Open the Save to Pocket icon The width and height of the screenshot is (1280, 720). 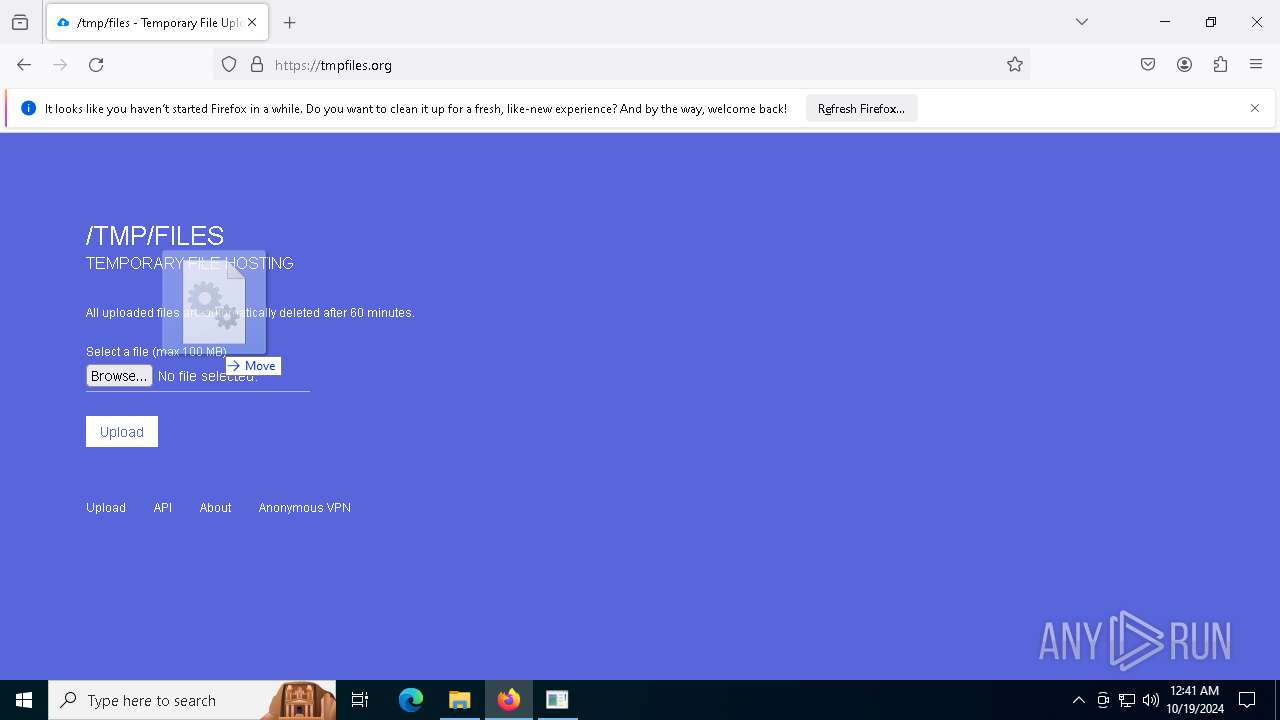1148,65
